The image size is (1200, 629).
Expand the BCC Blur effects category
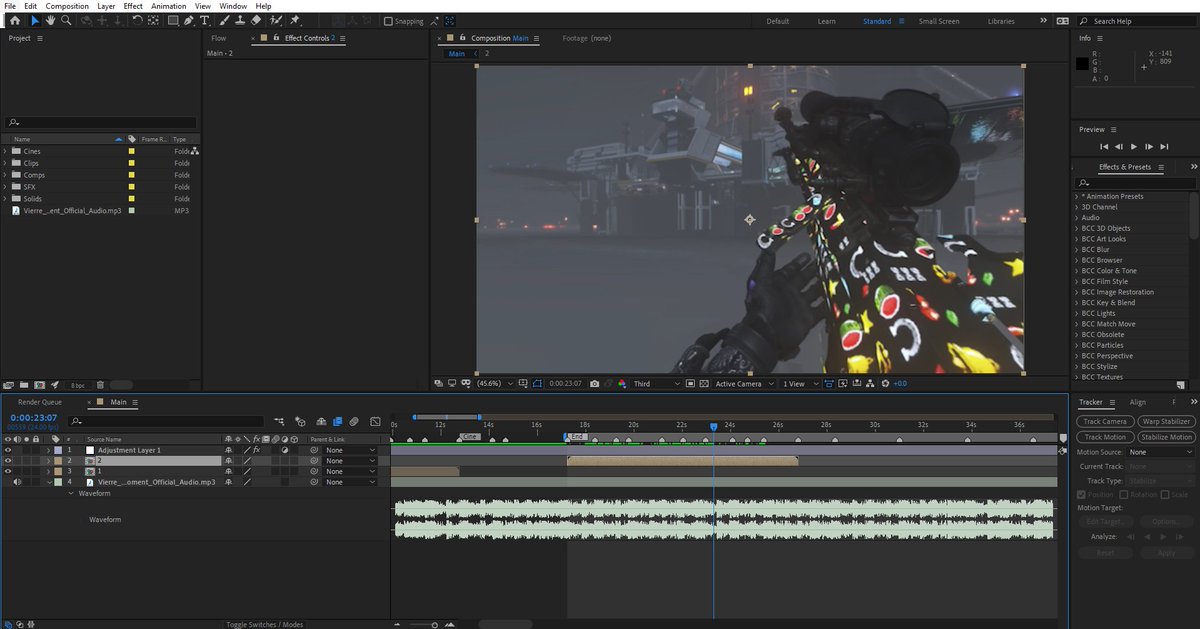point(1077,250)
